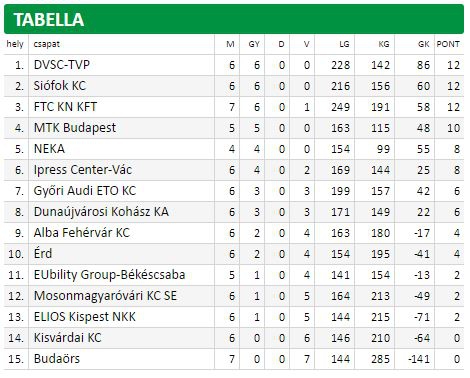Open EUbility Group-Békéscsaba team entry

click(x=109, y=275)
